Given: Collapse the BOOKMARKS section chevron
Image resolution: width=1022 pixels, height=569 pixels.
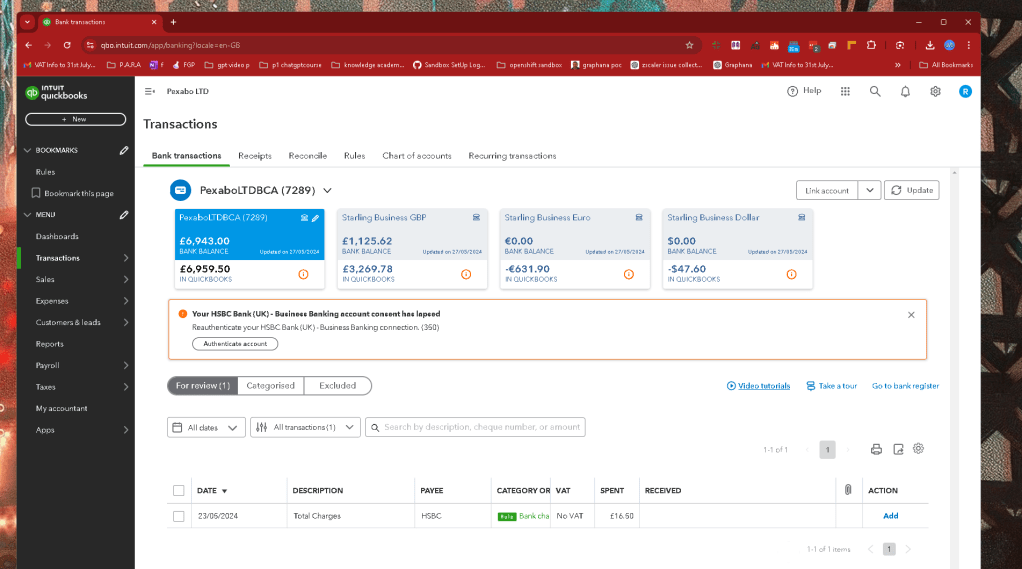Looking at the screenshot, I should pos(27,151).
